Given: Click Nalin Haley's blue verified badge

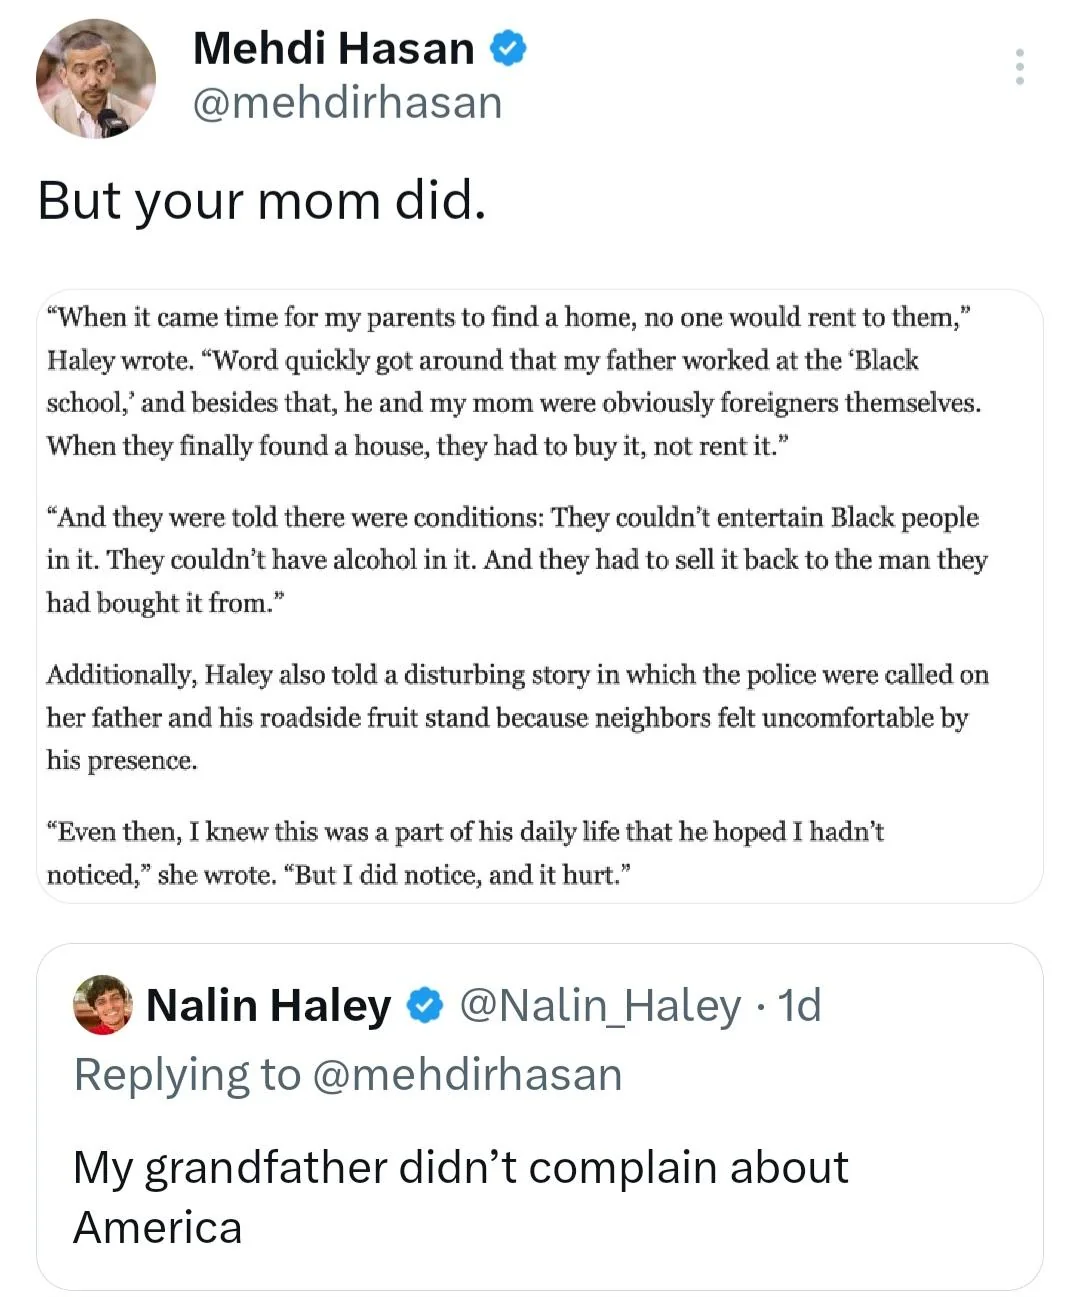Looking at the screenshot, I should pos(426,1005).
